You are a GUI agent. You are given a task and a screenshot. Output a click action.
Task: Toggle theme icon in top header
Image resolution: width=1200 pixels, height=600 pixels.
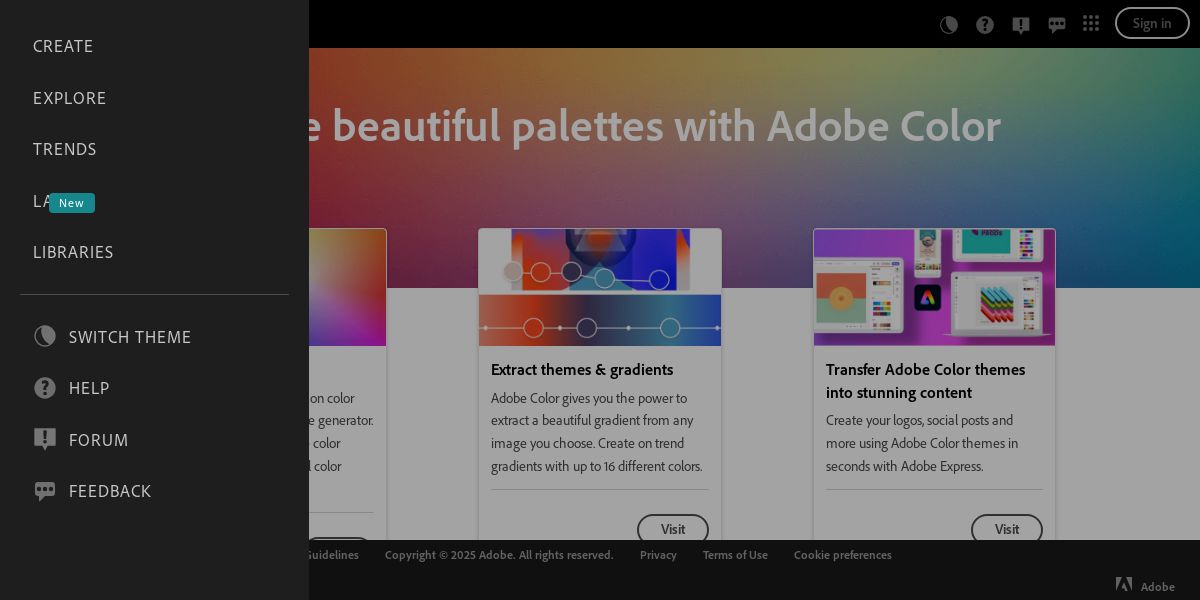click(949, 24)
